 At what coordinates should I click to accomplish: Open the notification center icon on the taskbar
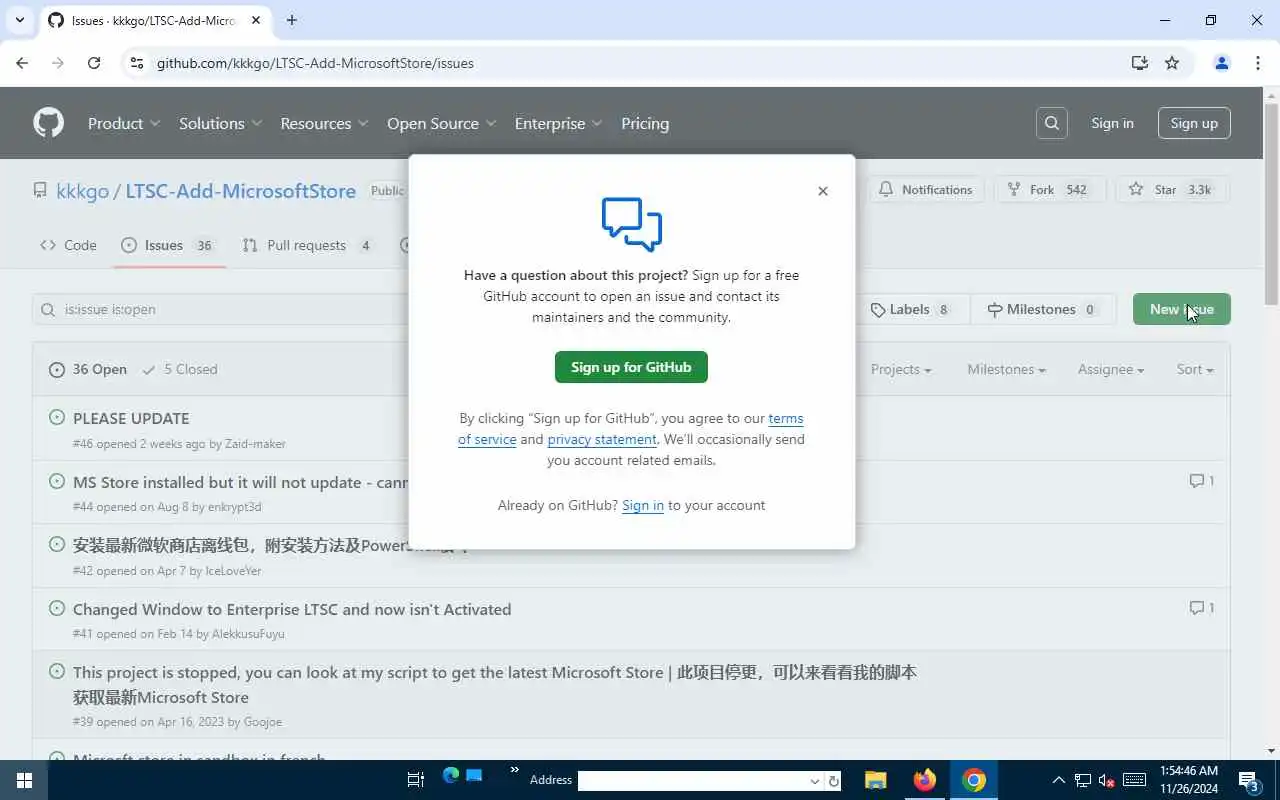coord(1249,780)
